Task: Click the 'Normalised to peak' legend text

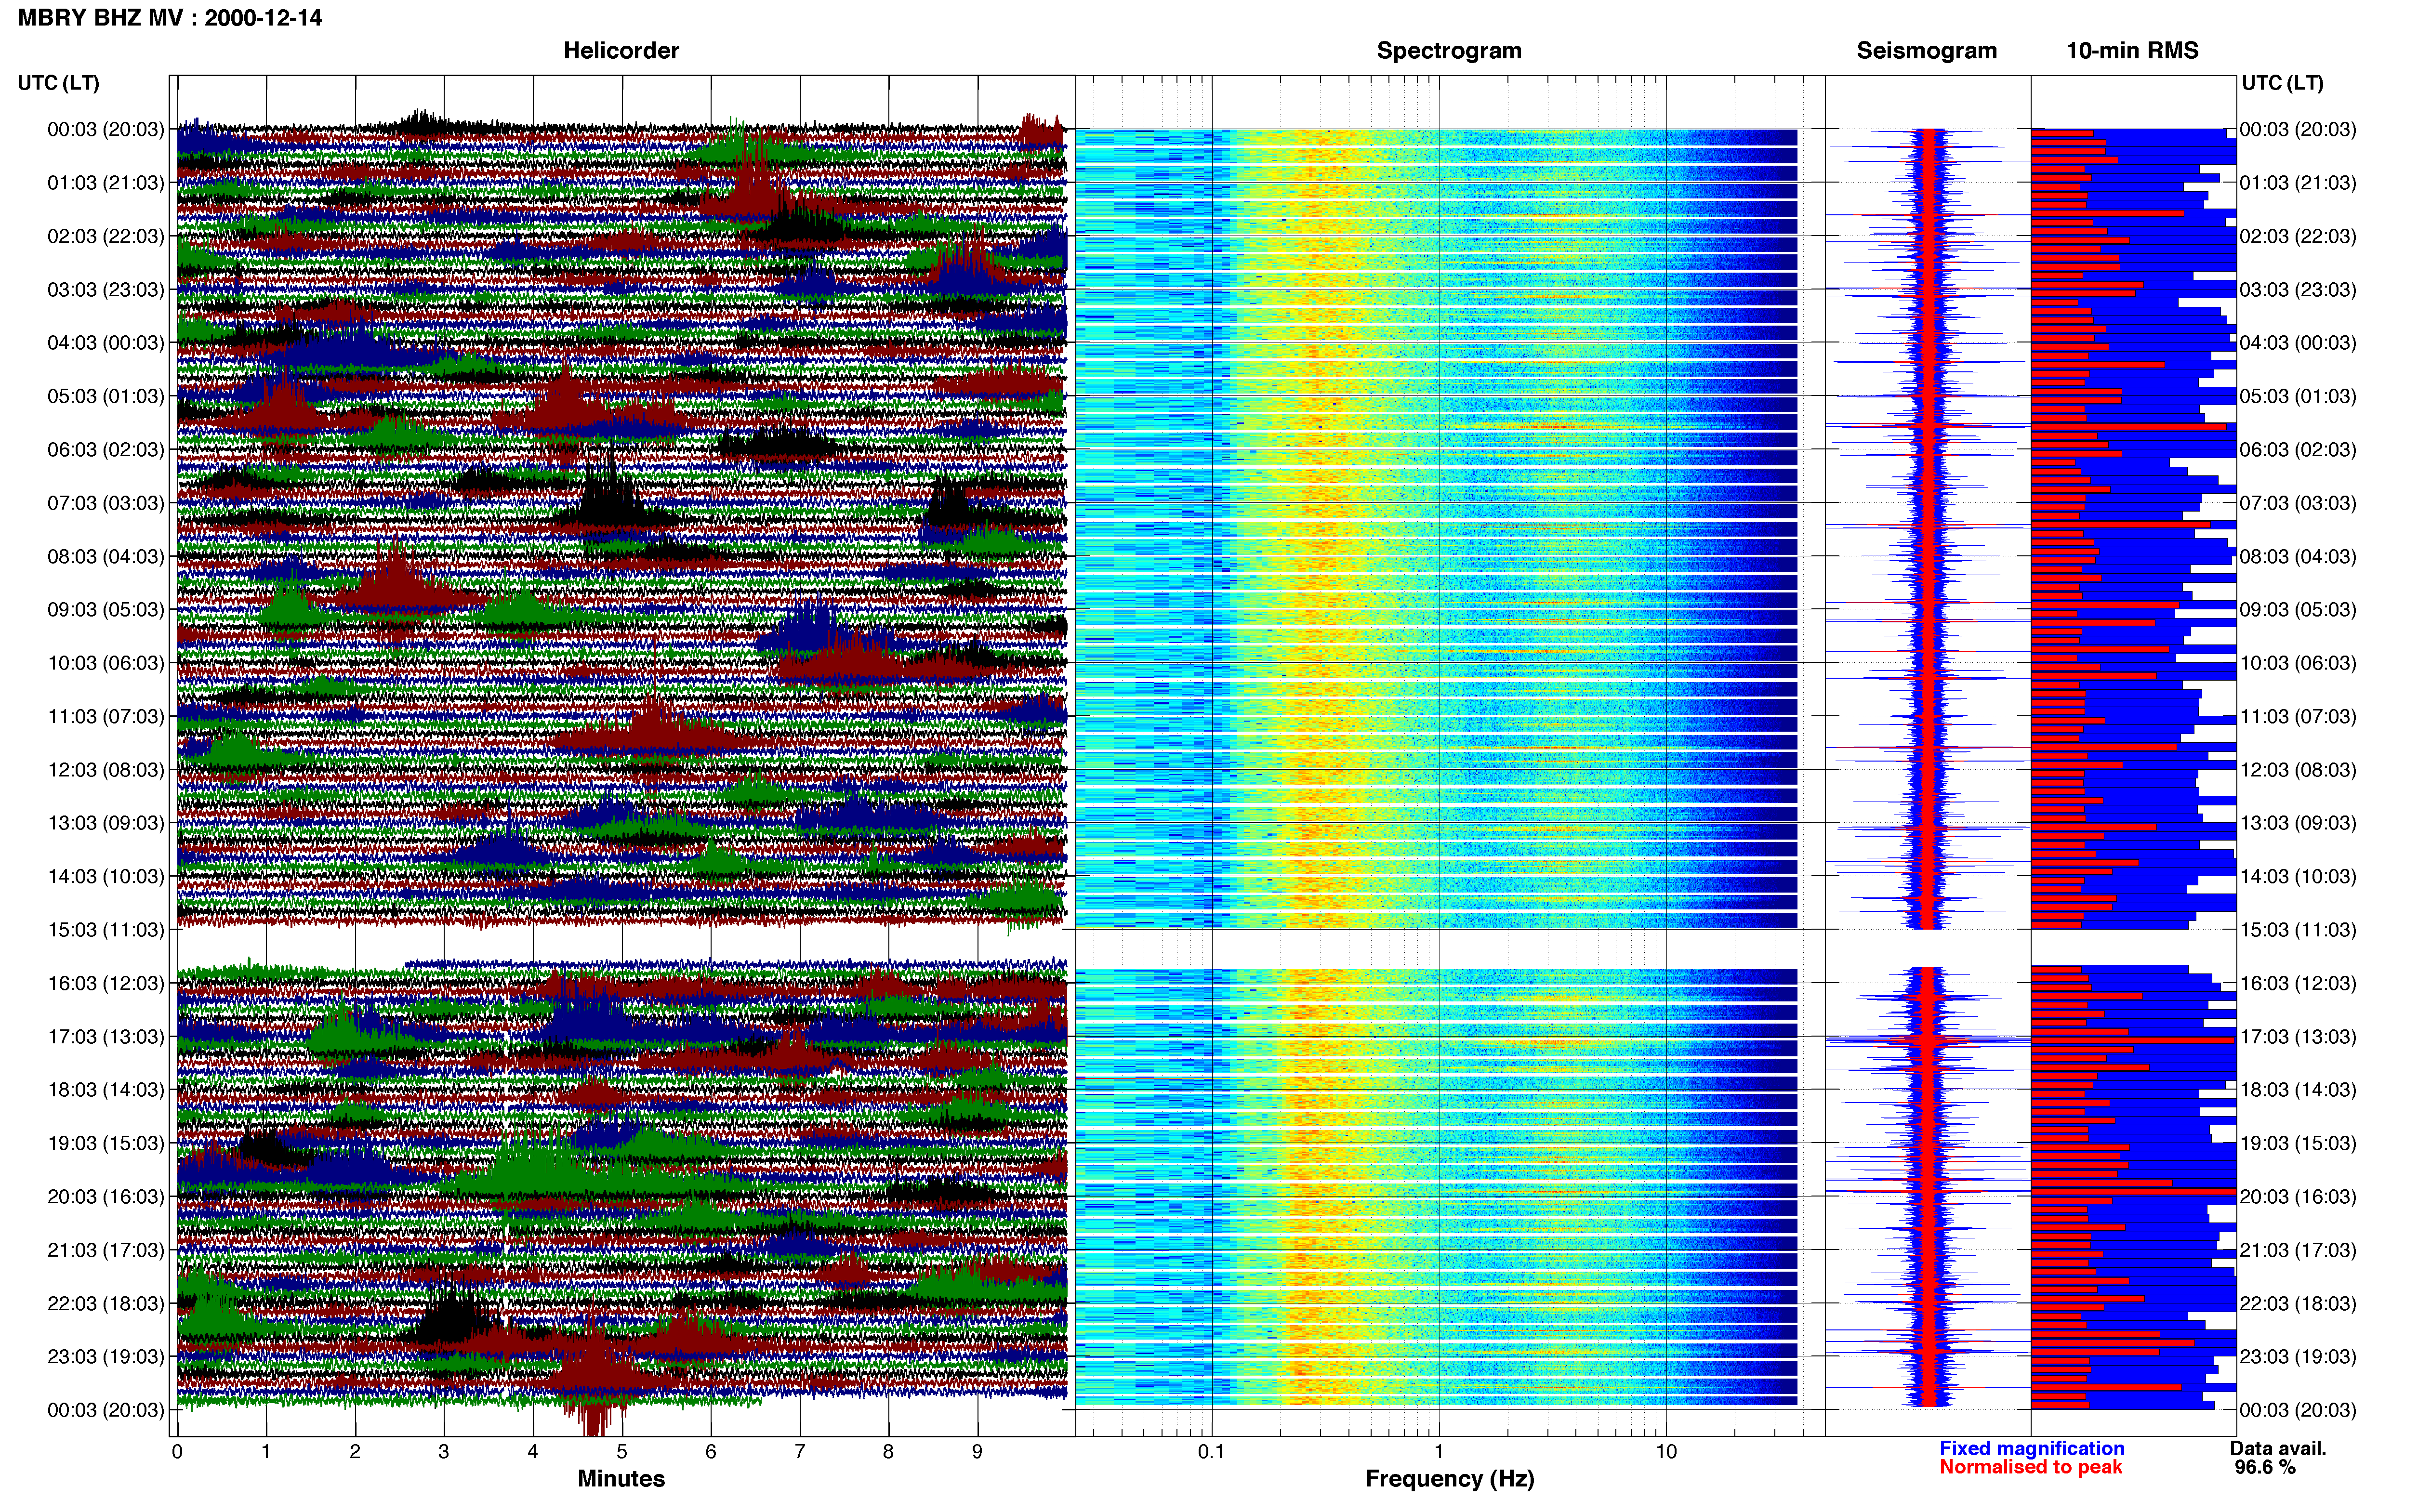Action: coord(2031,1467)
